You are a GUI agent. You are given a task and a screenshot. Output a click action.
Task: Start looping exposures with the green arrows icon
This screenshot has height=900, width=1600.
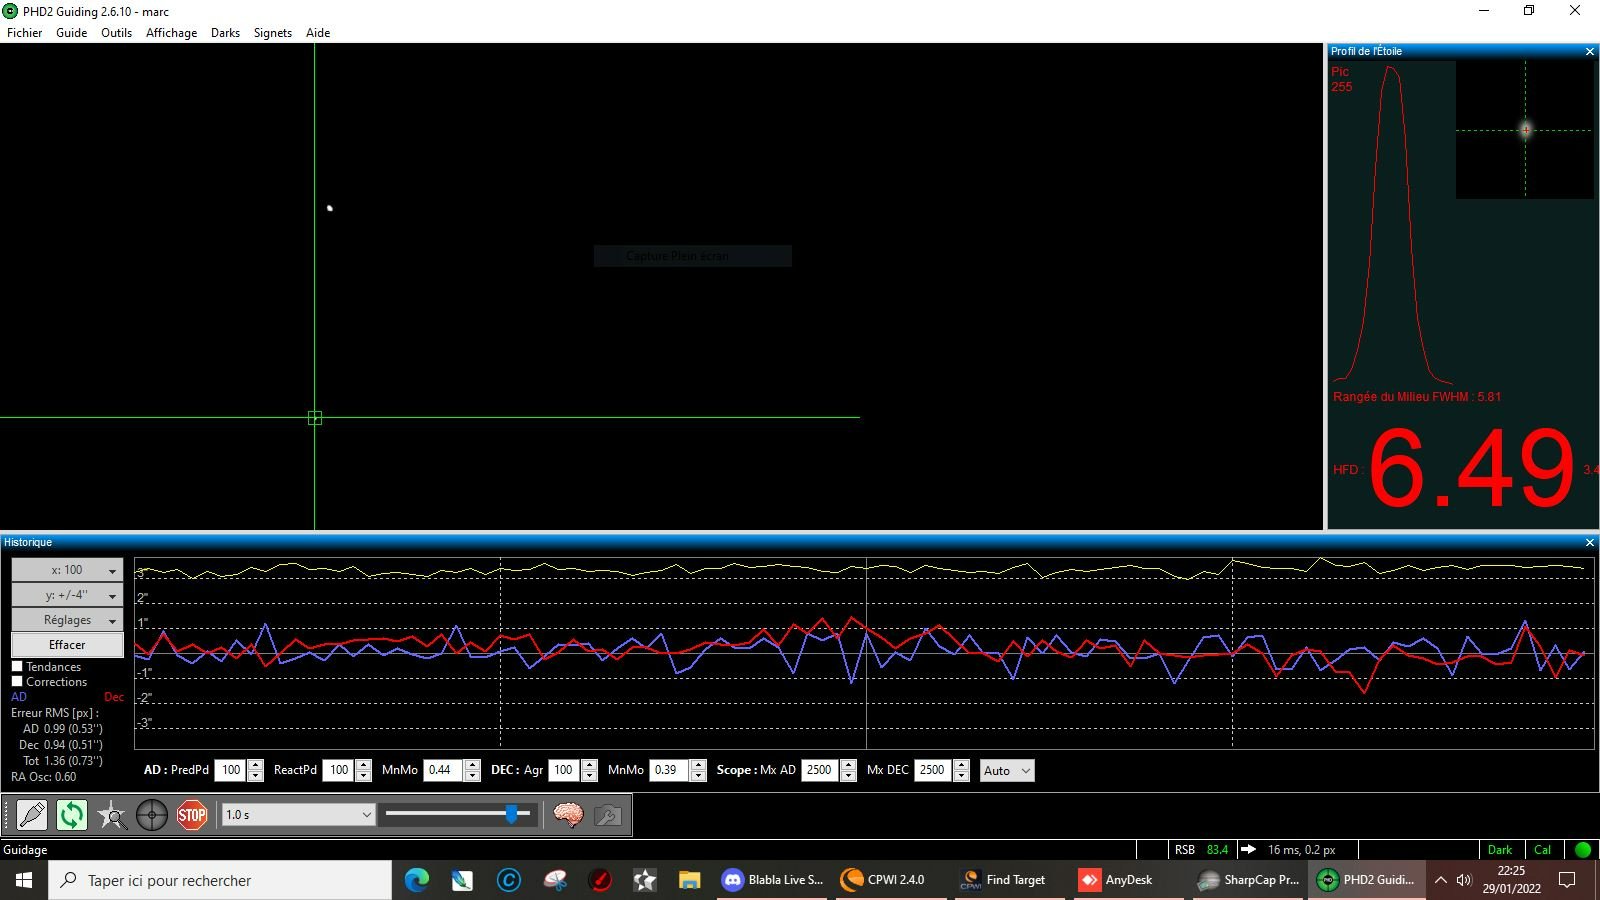72,815
